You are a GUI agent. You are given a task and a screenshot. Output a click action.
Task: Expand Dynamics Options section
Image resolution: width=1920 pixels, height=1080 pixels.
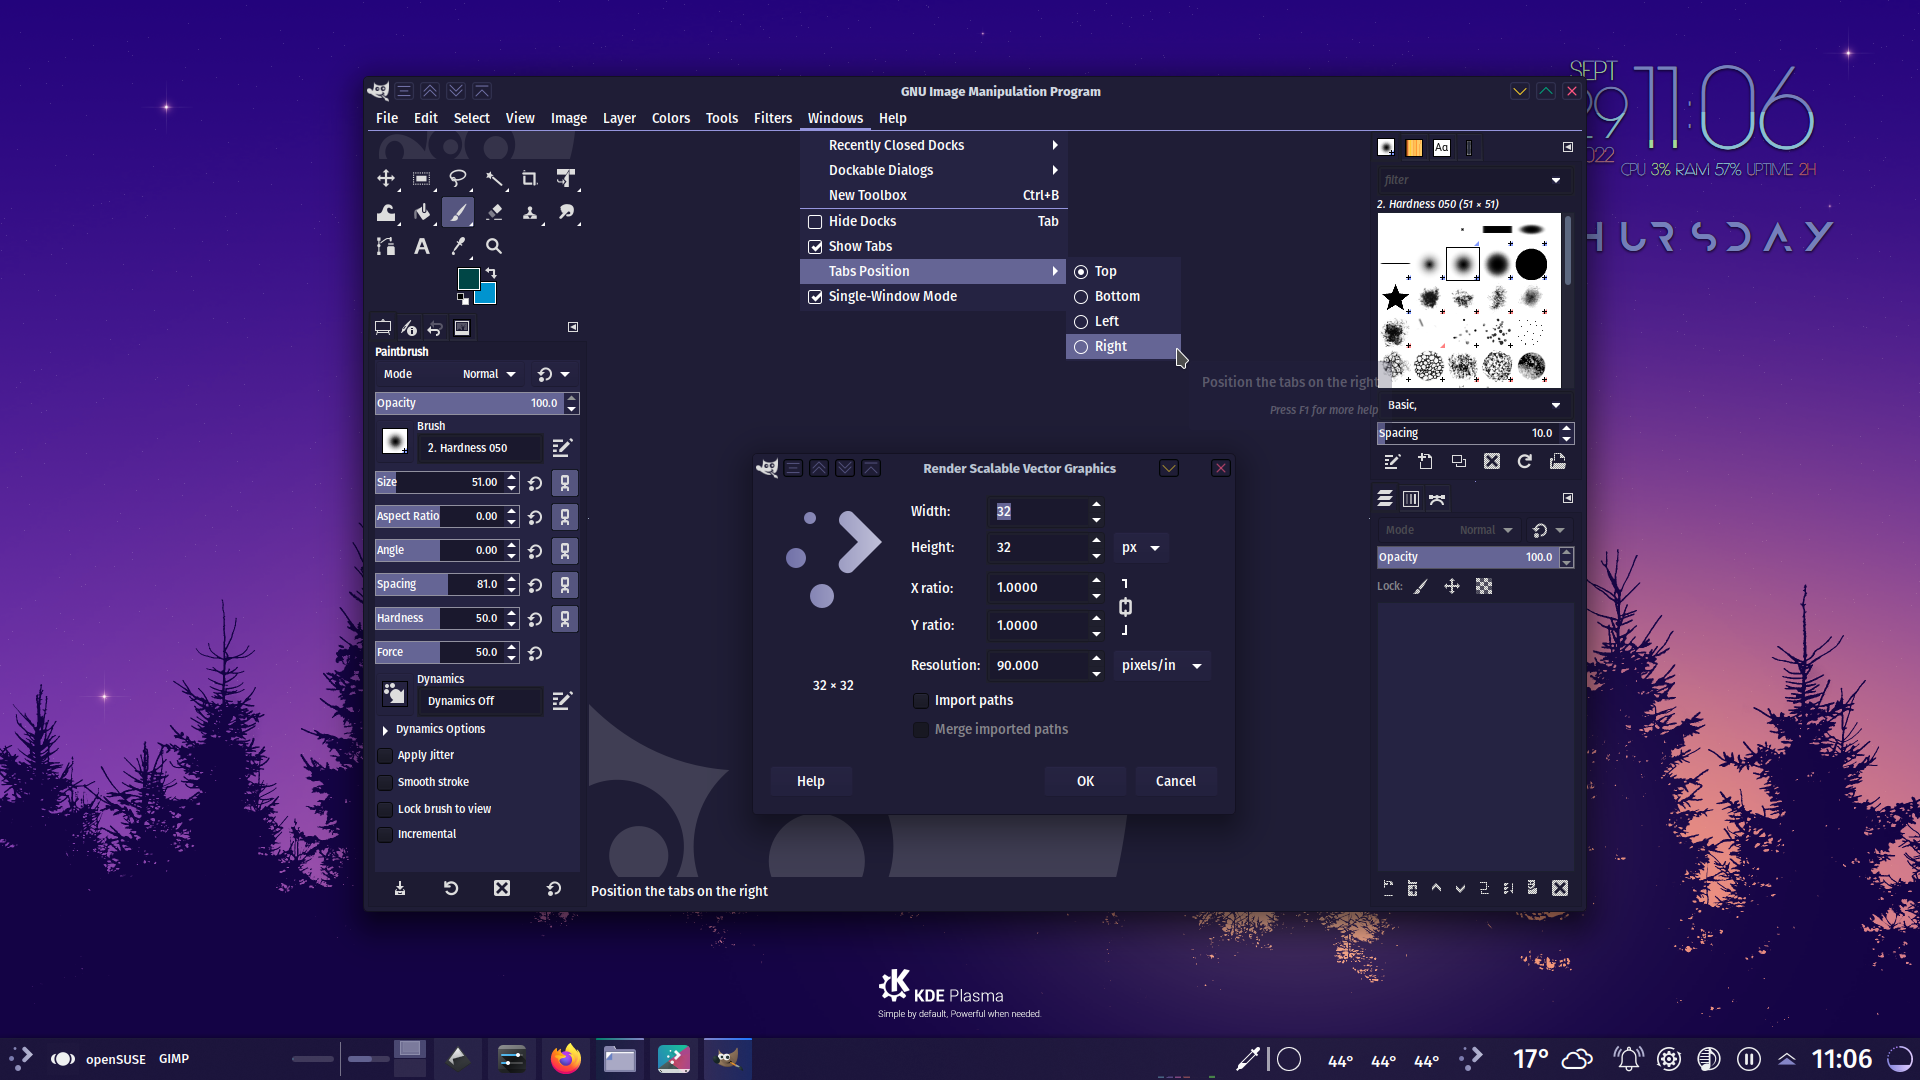click(x=385, y=730)
